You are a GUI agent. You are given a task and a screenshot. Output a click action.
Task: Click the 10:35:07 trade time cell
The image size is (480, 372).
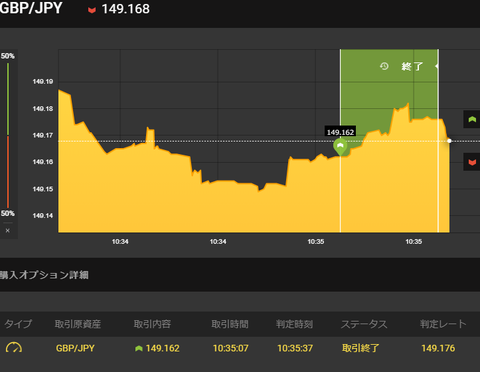[x=231, y=348]
